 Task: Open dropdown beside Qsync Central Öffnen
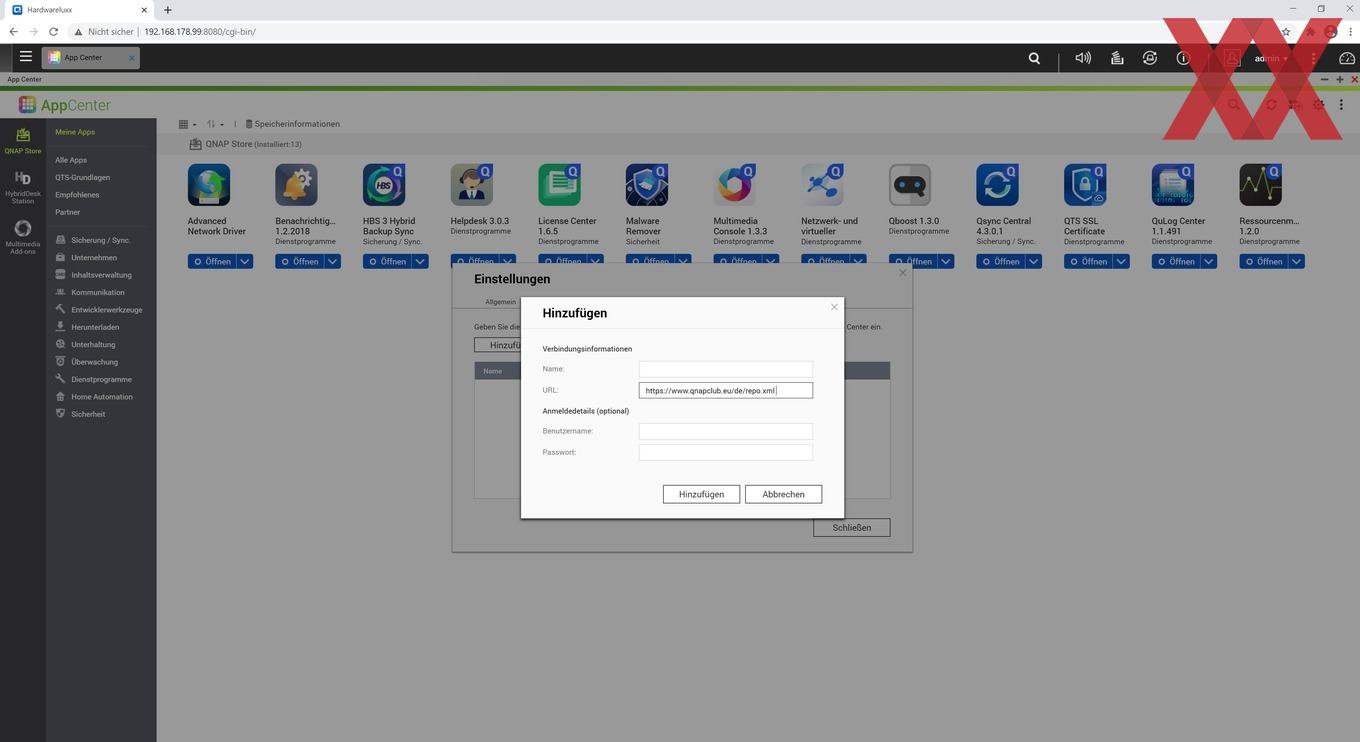point(1034,261)
